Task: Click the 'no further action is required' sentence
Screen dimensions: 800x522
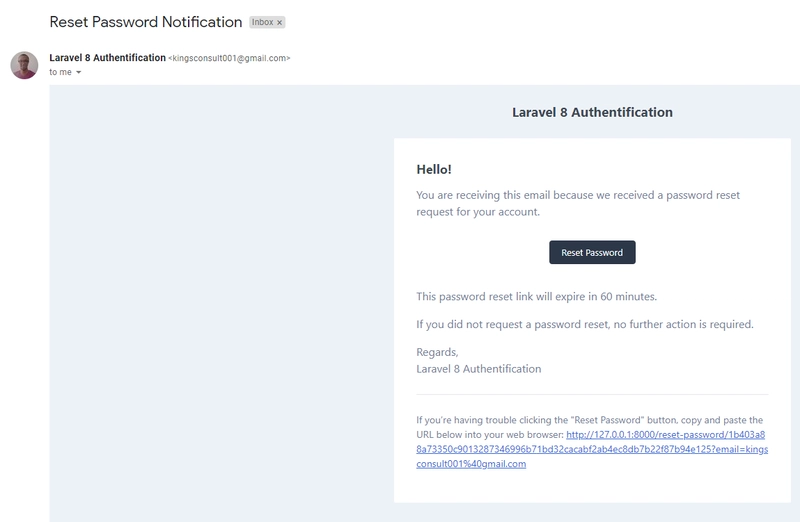Action: pyautogui.click(x=585, y=325)
